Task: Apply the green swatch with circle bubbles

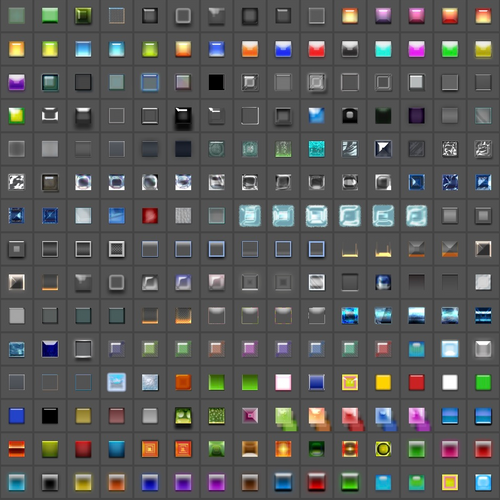Action: [x=183, y=416]
